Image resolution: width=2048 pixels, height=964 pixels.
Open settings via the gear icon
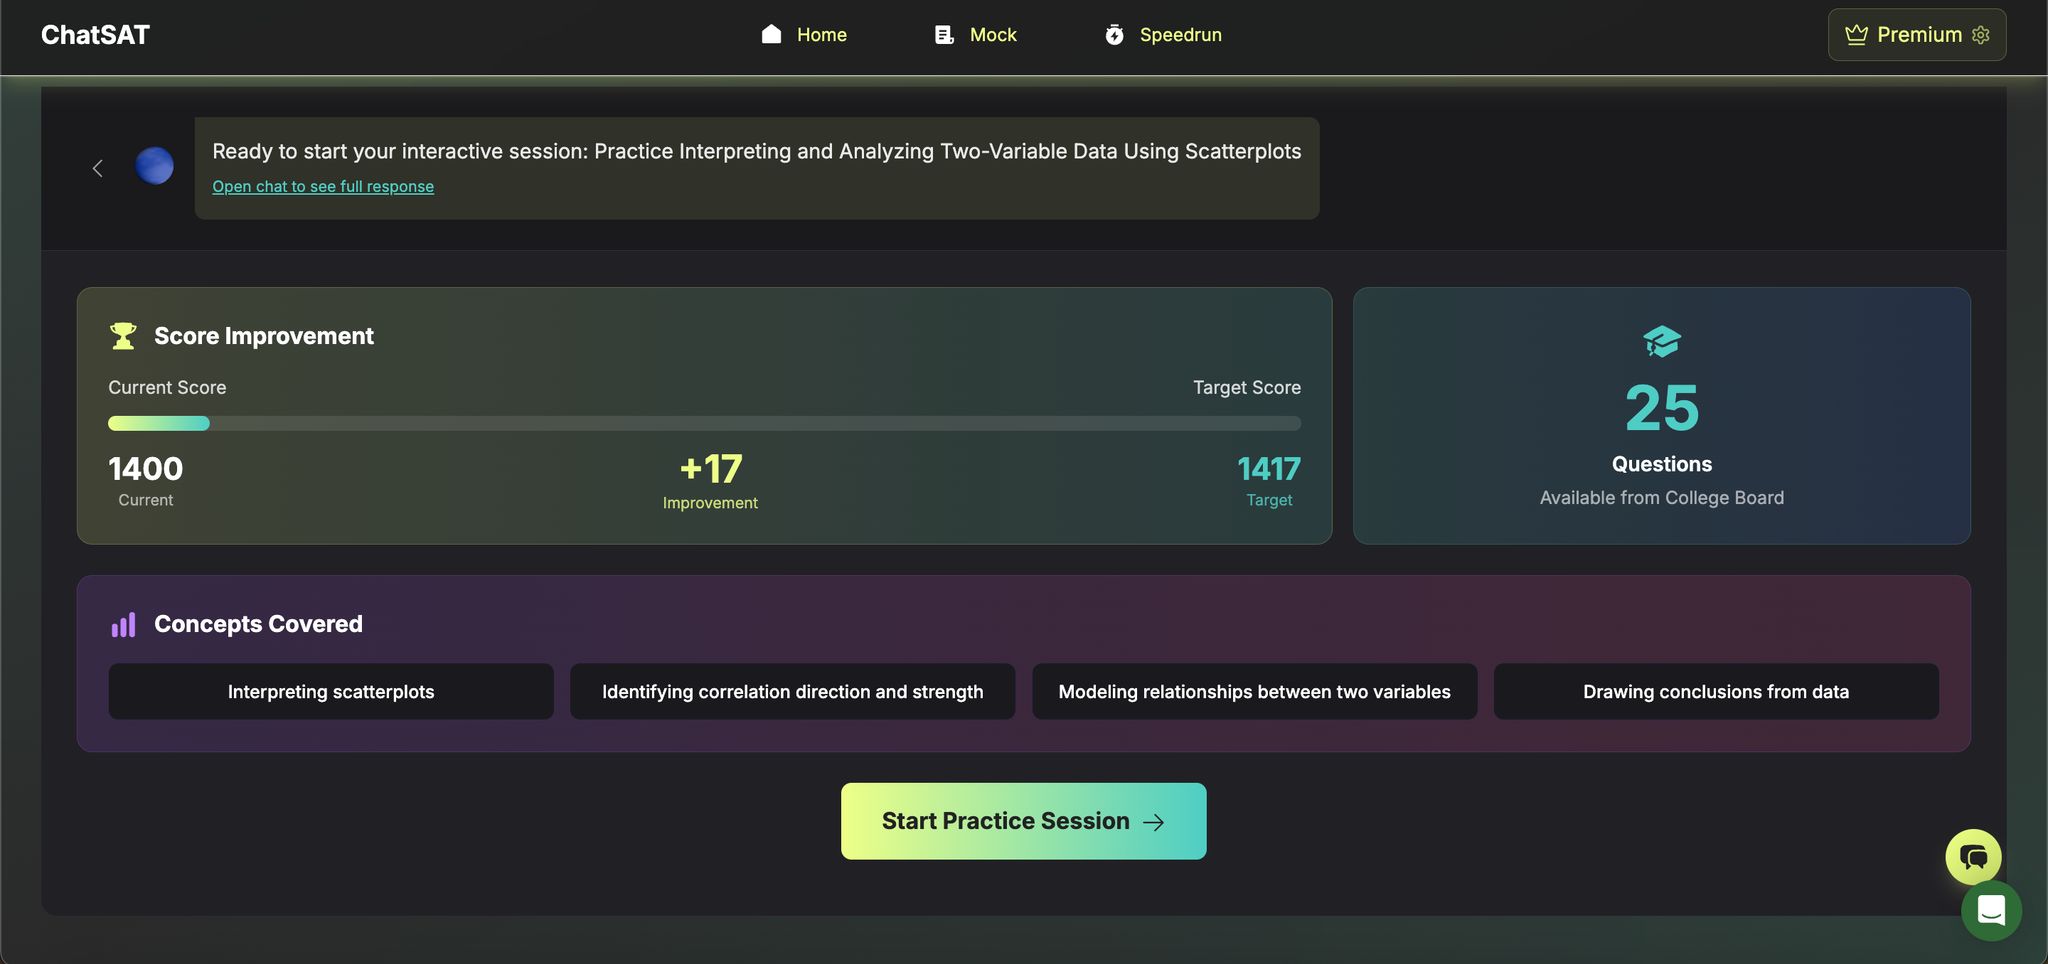pos(1981,35)
